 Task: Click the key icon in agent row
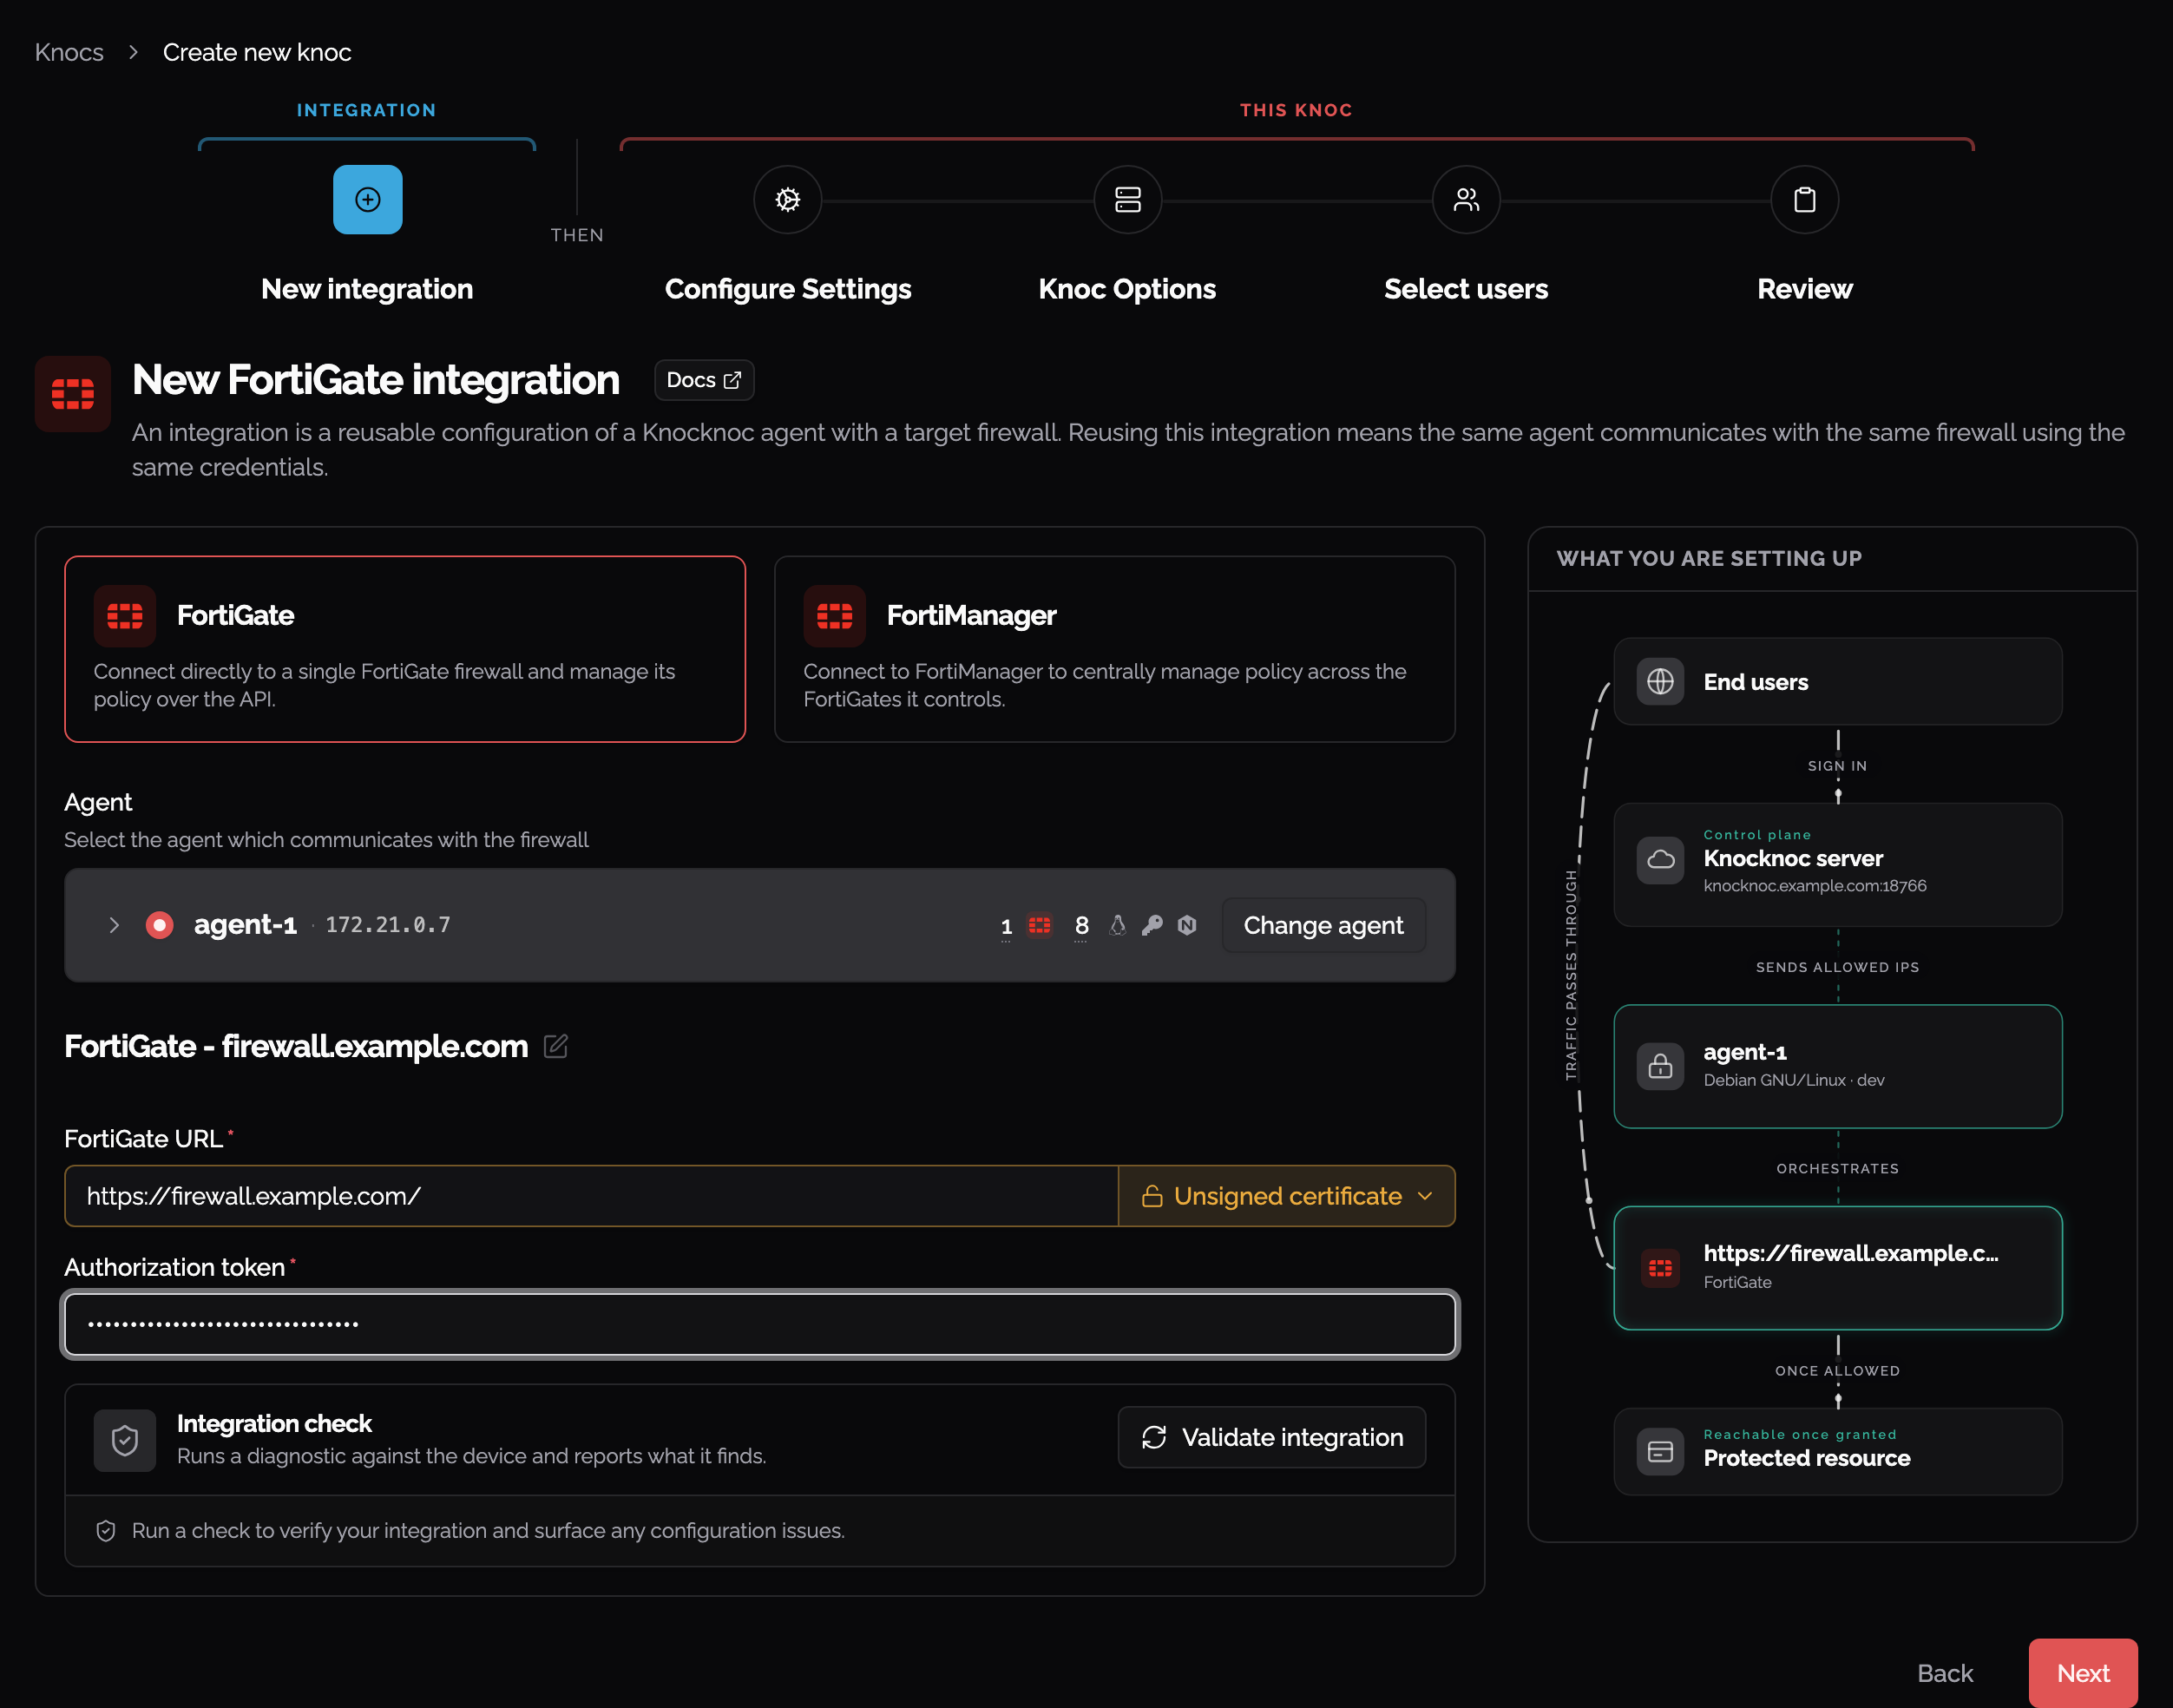point(1152,925)
